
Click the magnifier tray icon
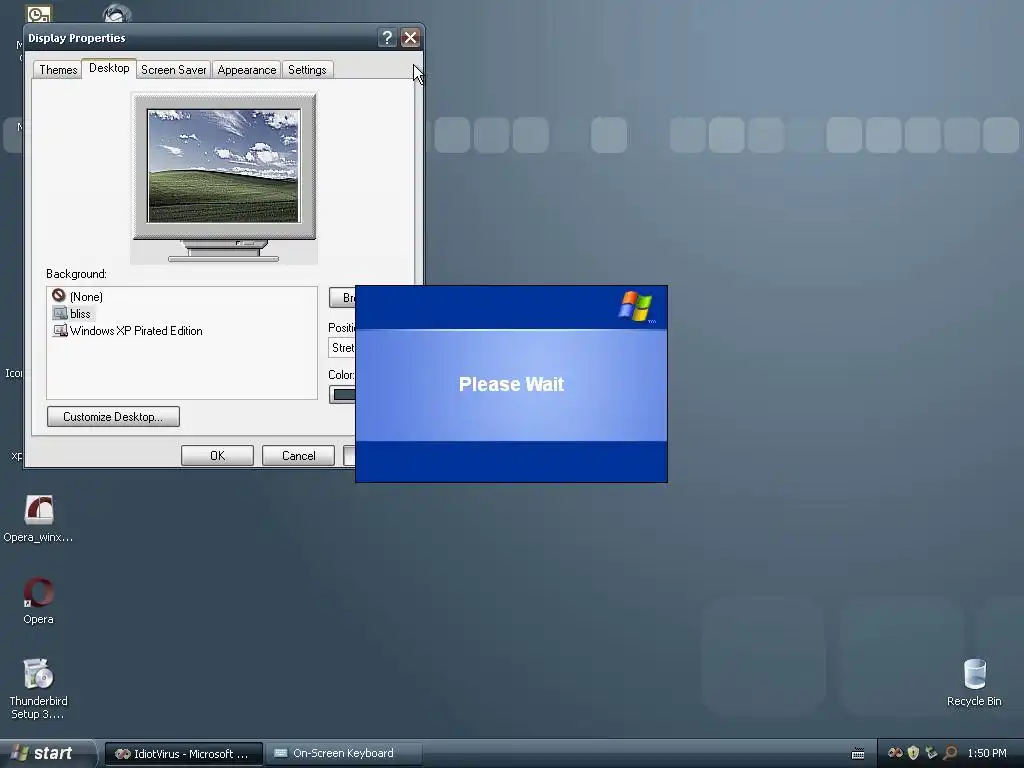pos(951,753)
